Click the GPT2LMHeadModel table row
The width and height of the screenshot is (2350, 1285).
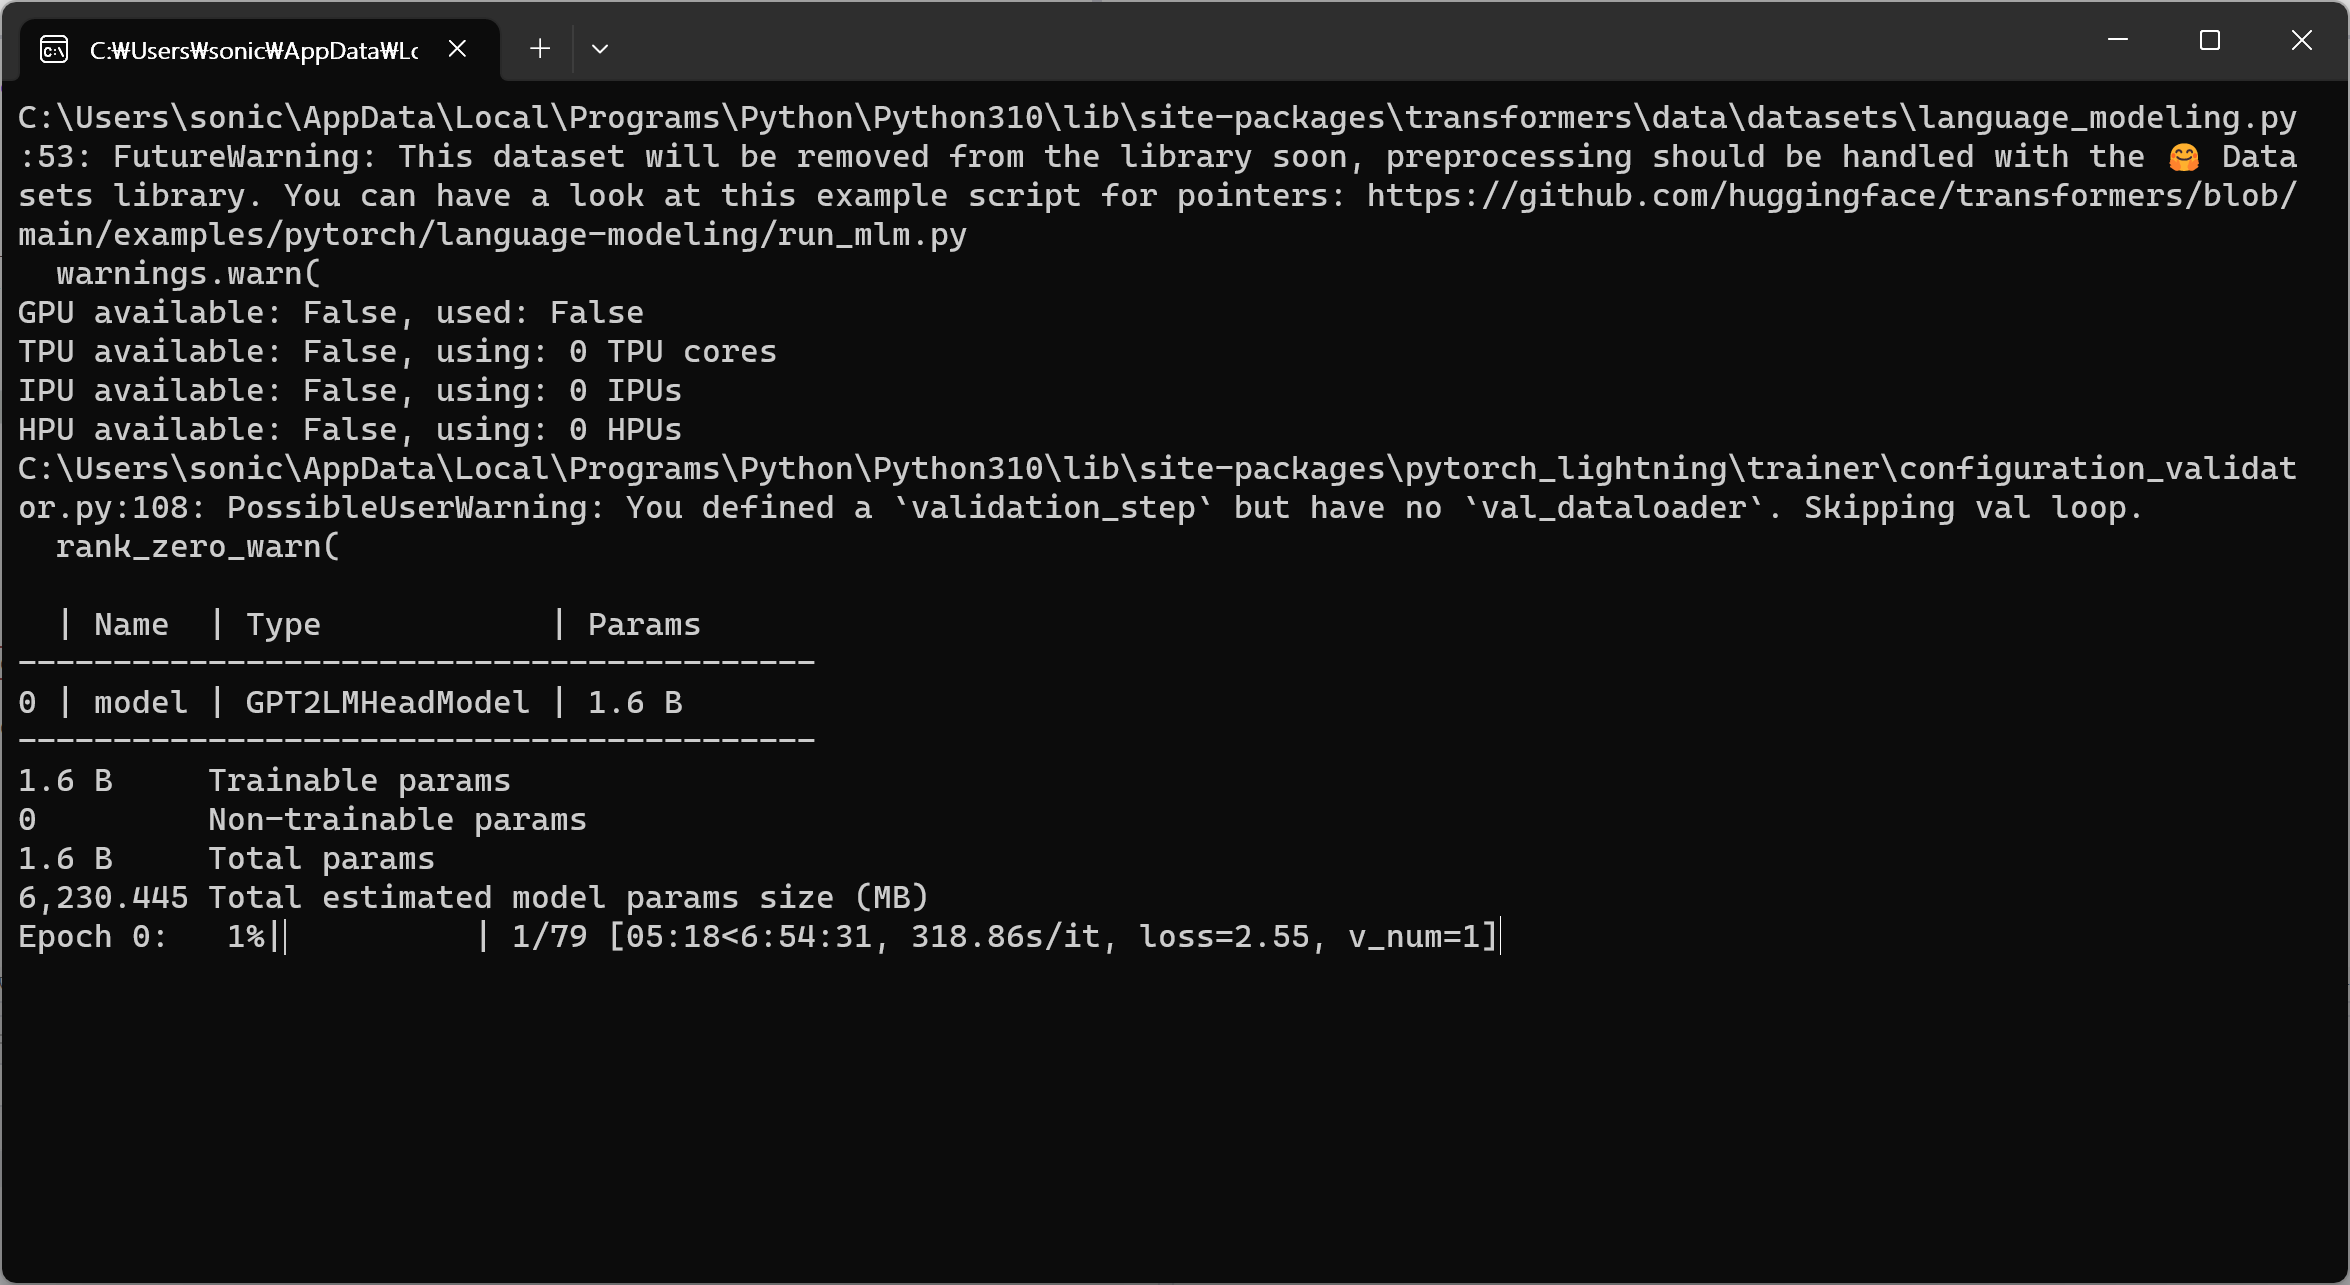coord(350,703)
